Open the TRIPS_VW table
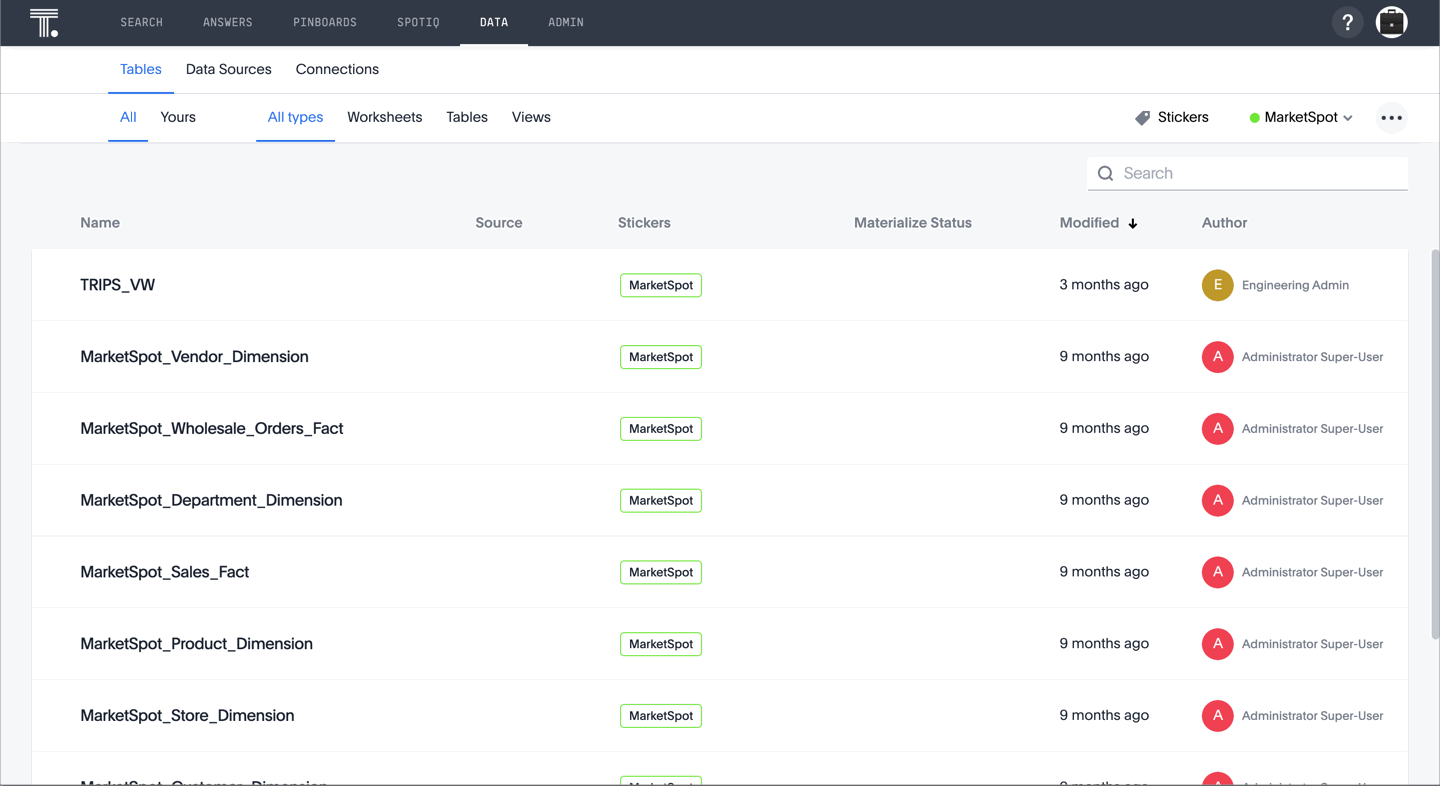The image size is (1440, 786). click(117, 285)
